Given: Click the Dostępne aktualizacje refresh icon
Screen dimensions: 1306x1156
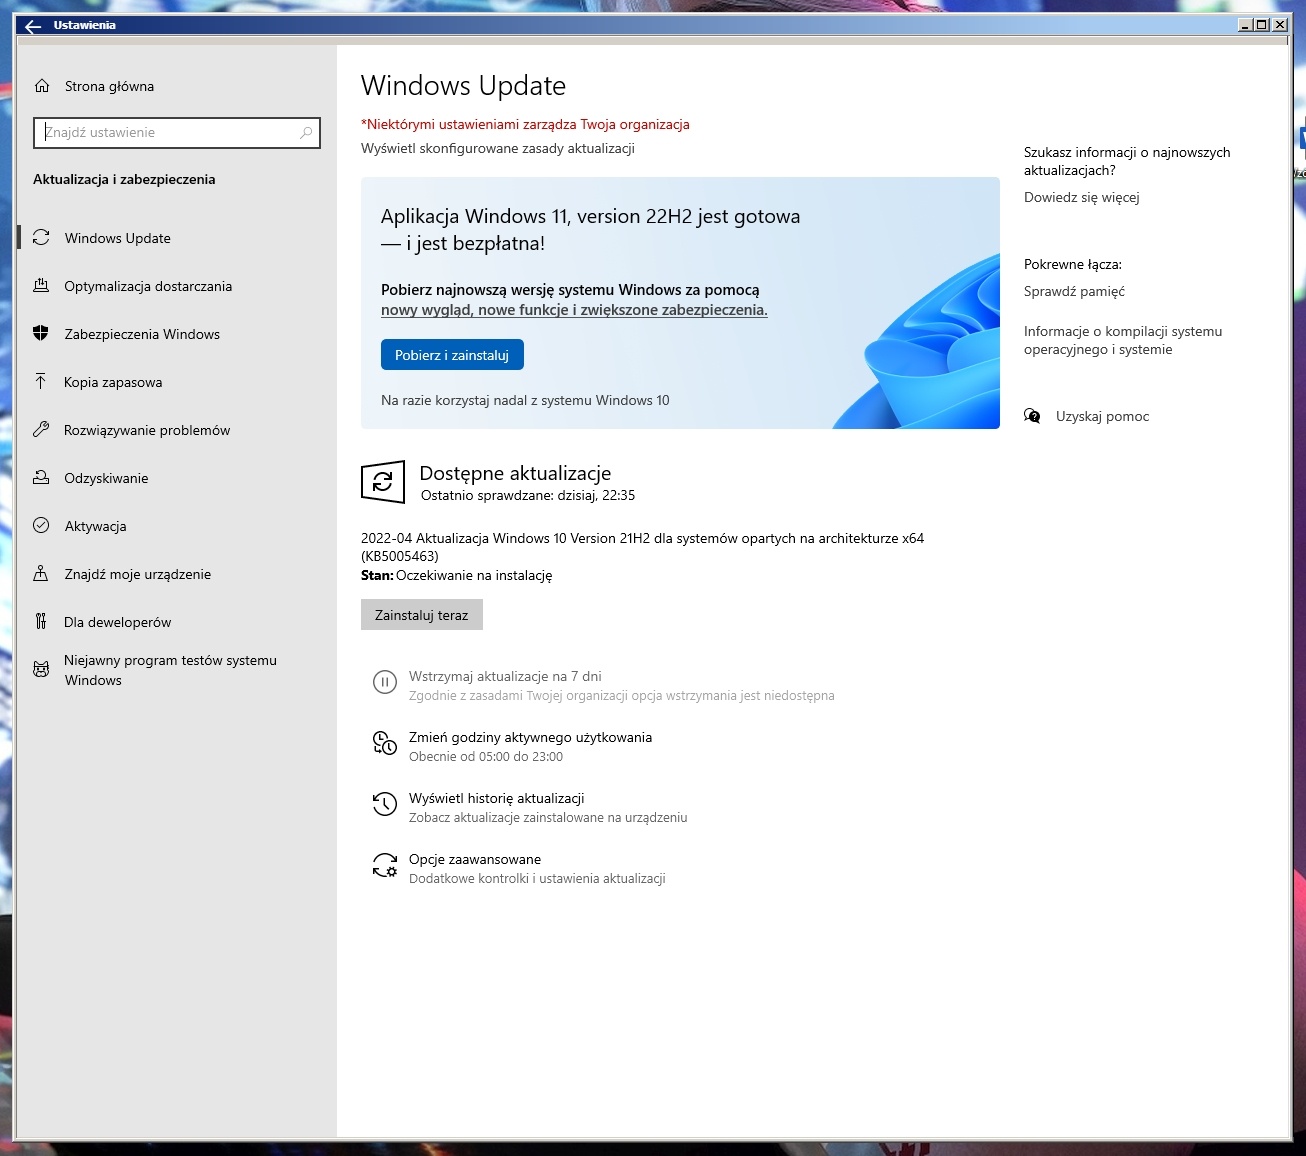Looking at the screenshot, I should (382, 482).
